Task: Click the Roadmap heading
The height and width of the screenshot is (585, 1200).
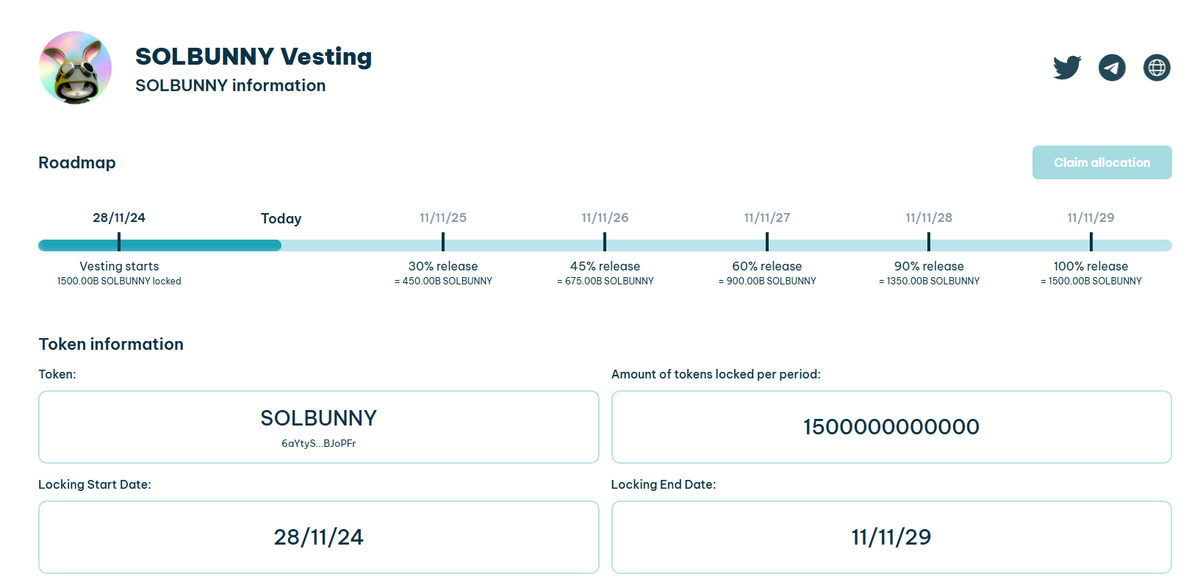Action: point(77,162)
